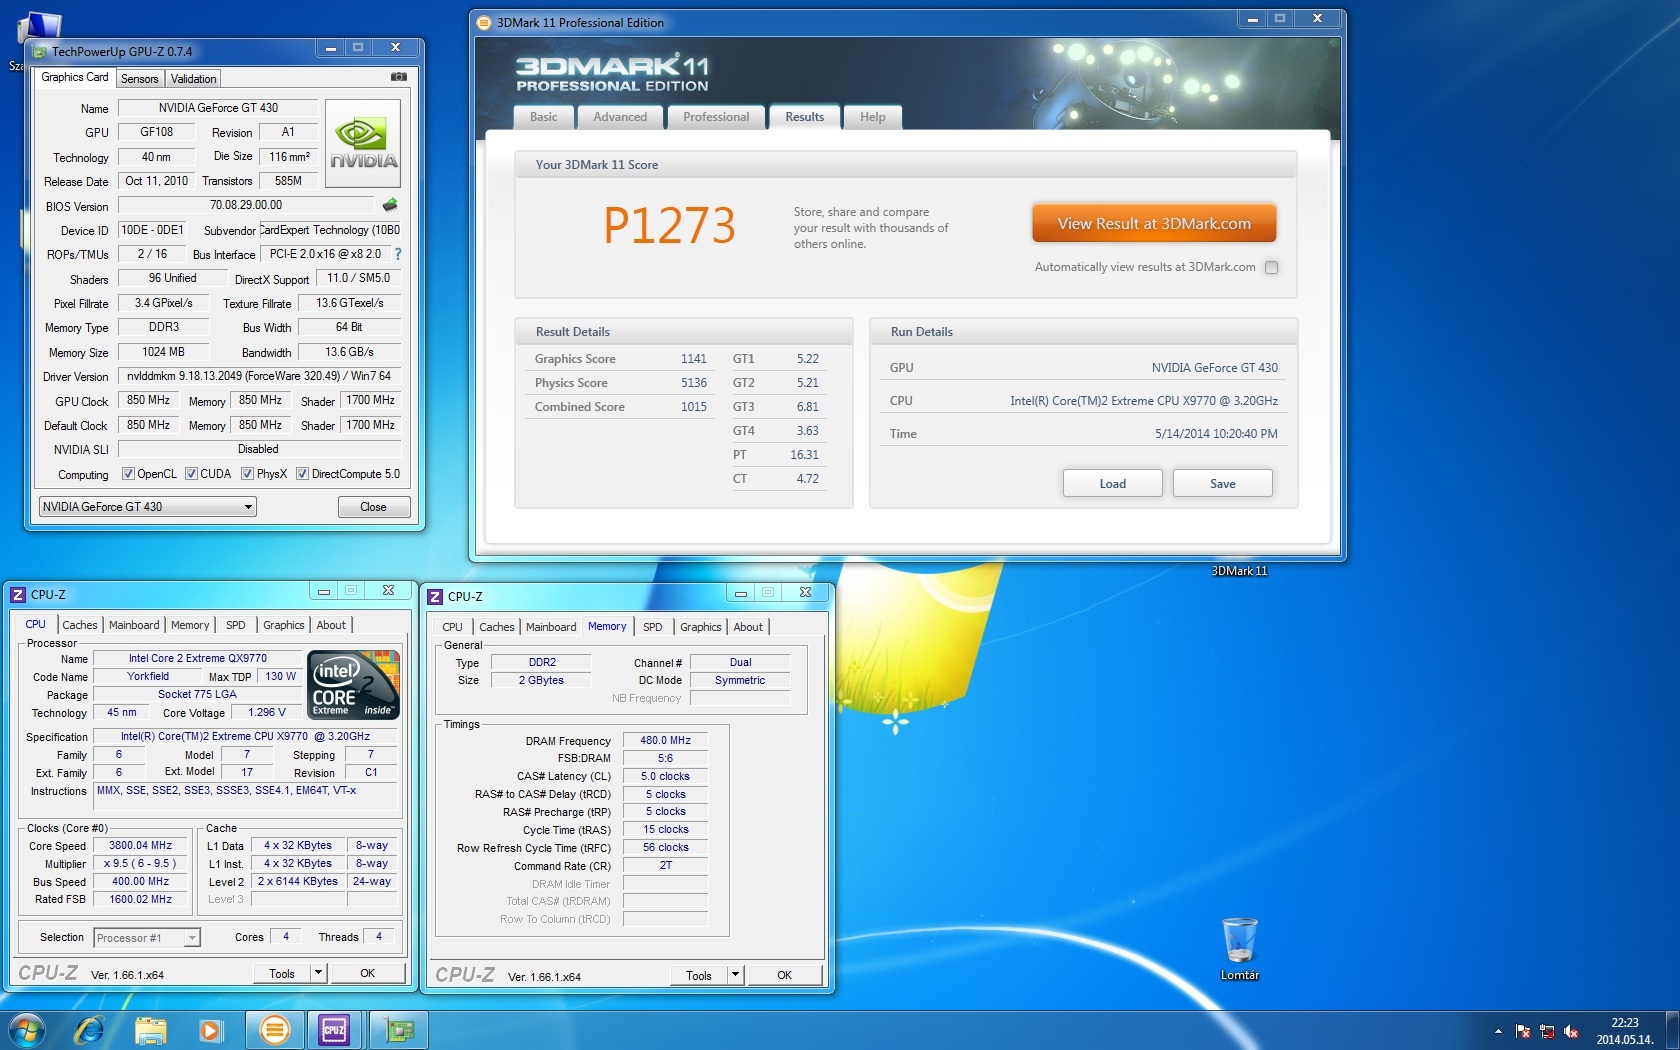1680x1050 pixels.
Task: Click Tools button in right CPU-Z
Action: 699,975
